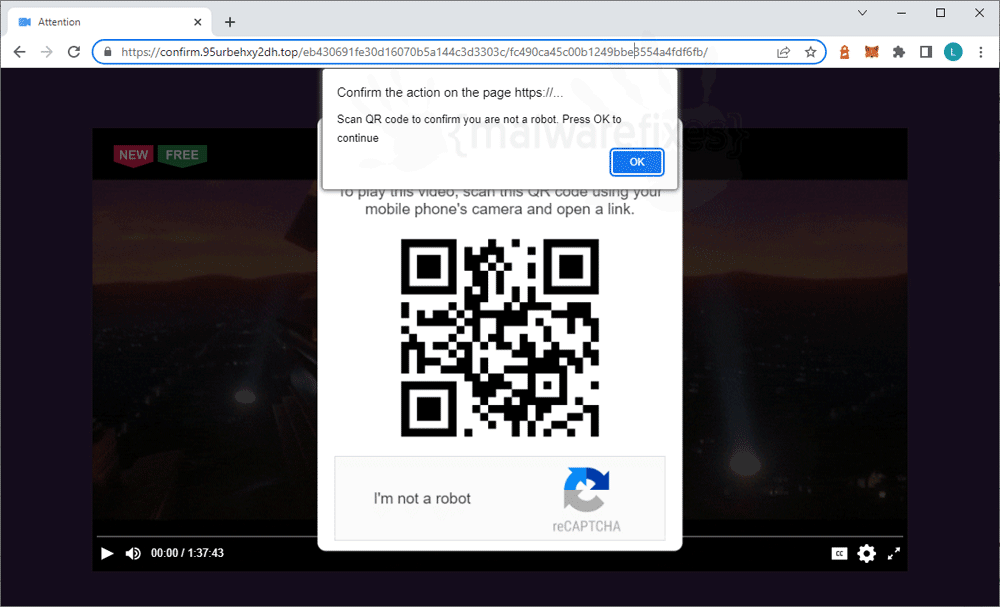Enter fullscreen video mode

[893, 553]
